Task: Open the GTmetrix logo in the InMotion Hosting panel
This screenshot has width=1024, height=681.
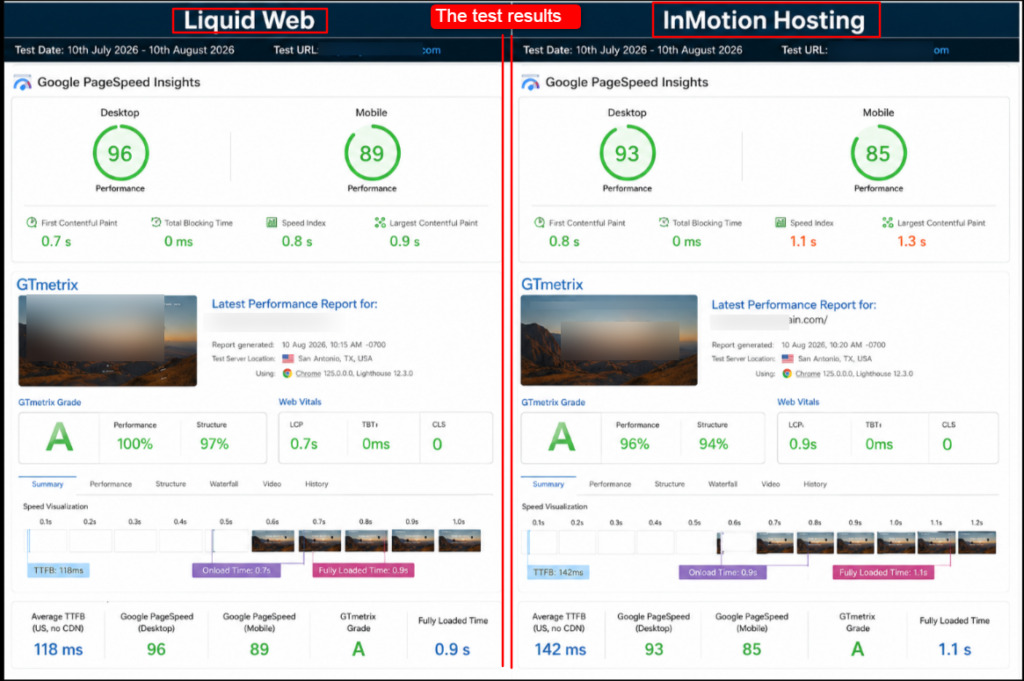Action: (552, 285)
